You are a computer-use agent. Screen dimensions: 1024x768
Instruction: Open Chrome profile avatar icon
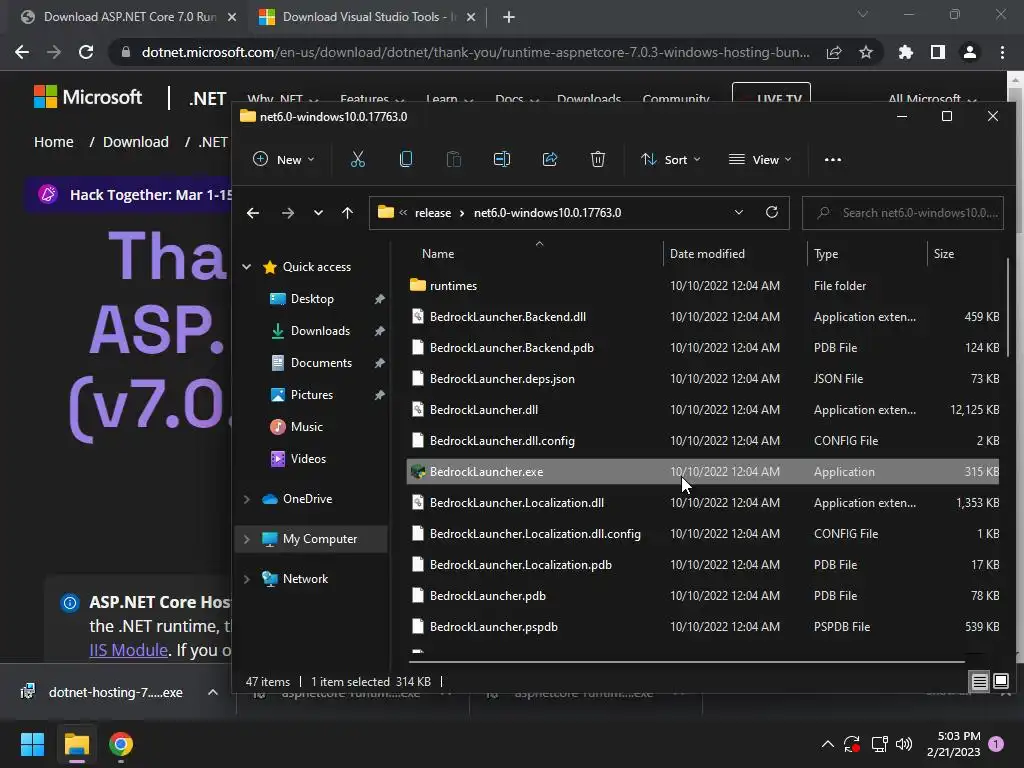[970, 52]
